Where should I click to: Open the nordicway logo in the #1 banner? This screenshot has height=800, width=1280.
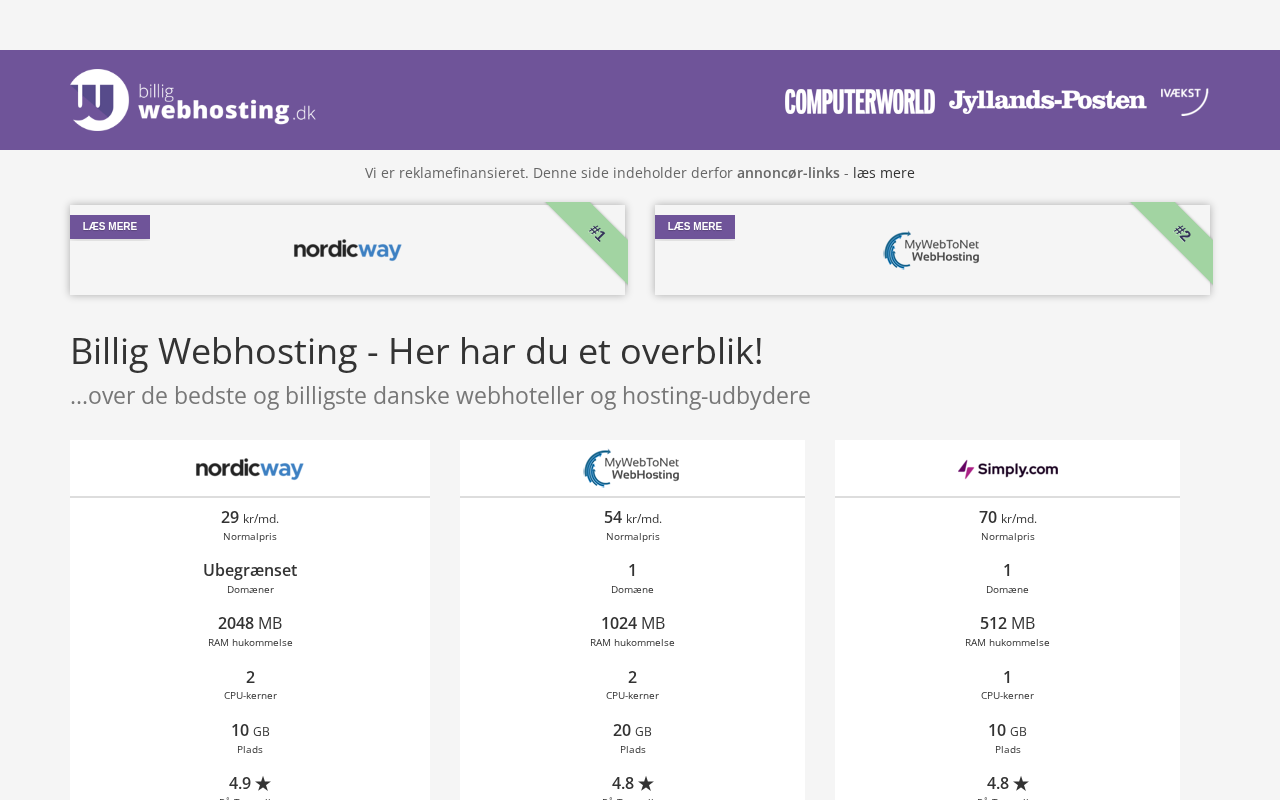point(347,250)
